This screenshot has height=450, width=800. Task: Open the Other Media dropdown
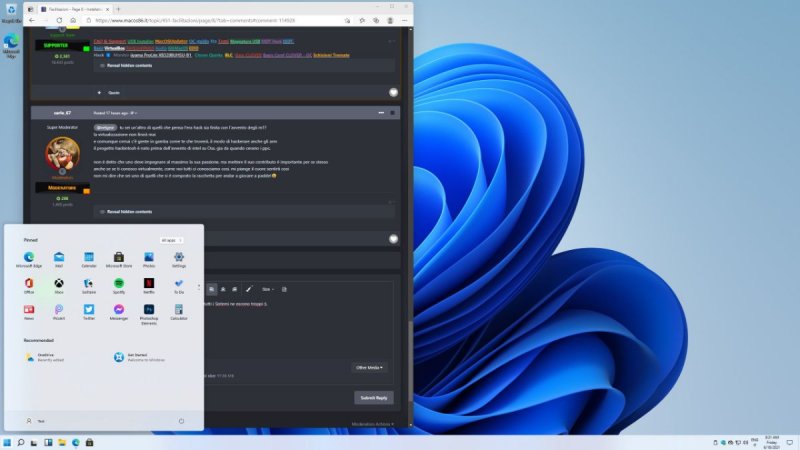pos(369,367)
